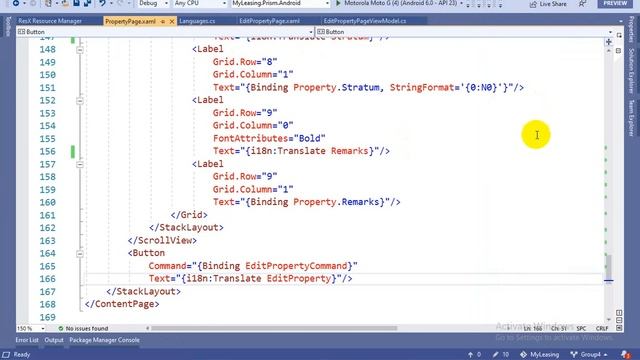Image resolution: width=640 pixels, height=360 pixels.
Task: Click the PREVIEW button
Action: click(x=615, y=3)
